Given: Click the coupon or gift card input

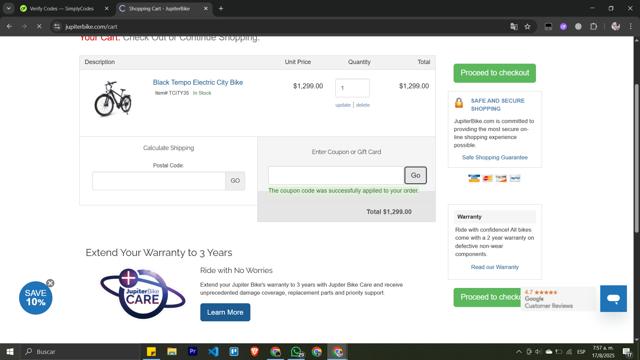Looking at the screenshot, I should pos(336,176).
